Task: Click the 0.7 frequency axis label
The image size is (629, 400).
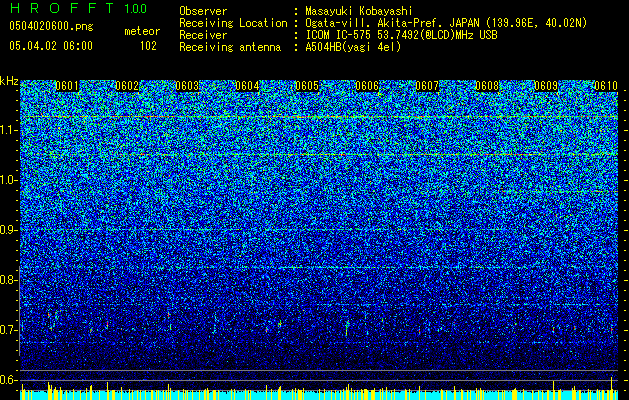Action: pos(9,330)
